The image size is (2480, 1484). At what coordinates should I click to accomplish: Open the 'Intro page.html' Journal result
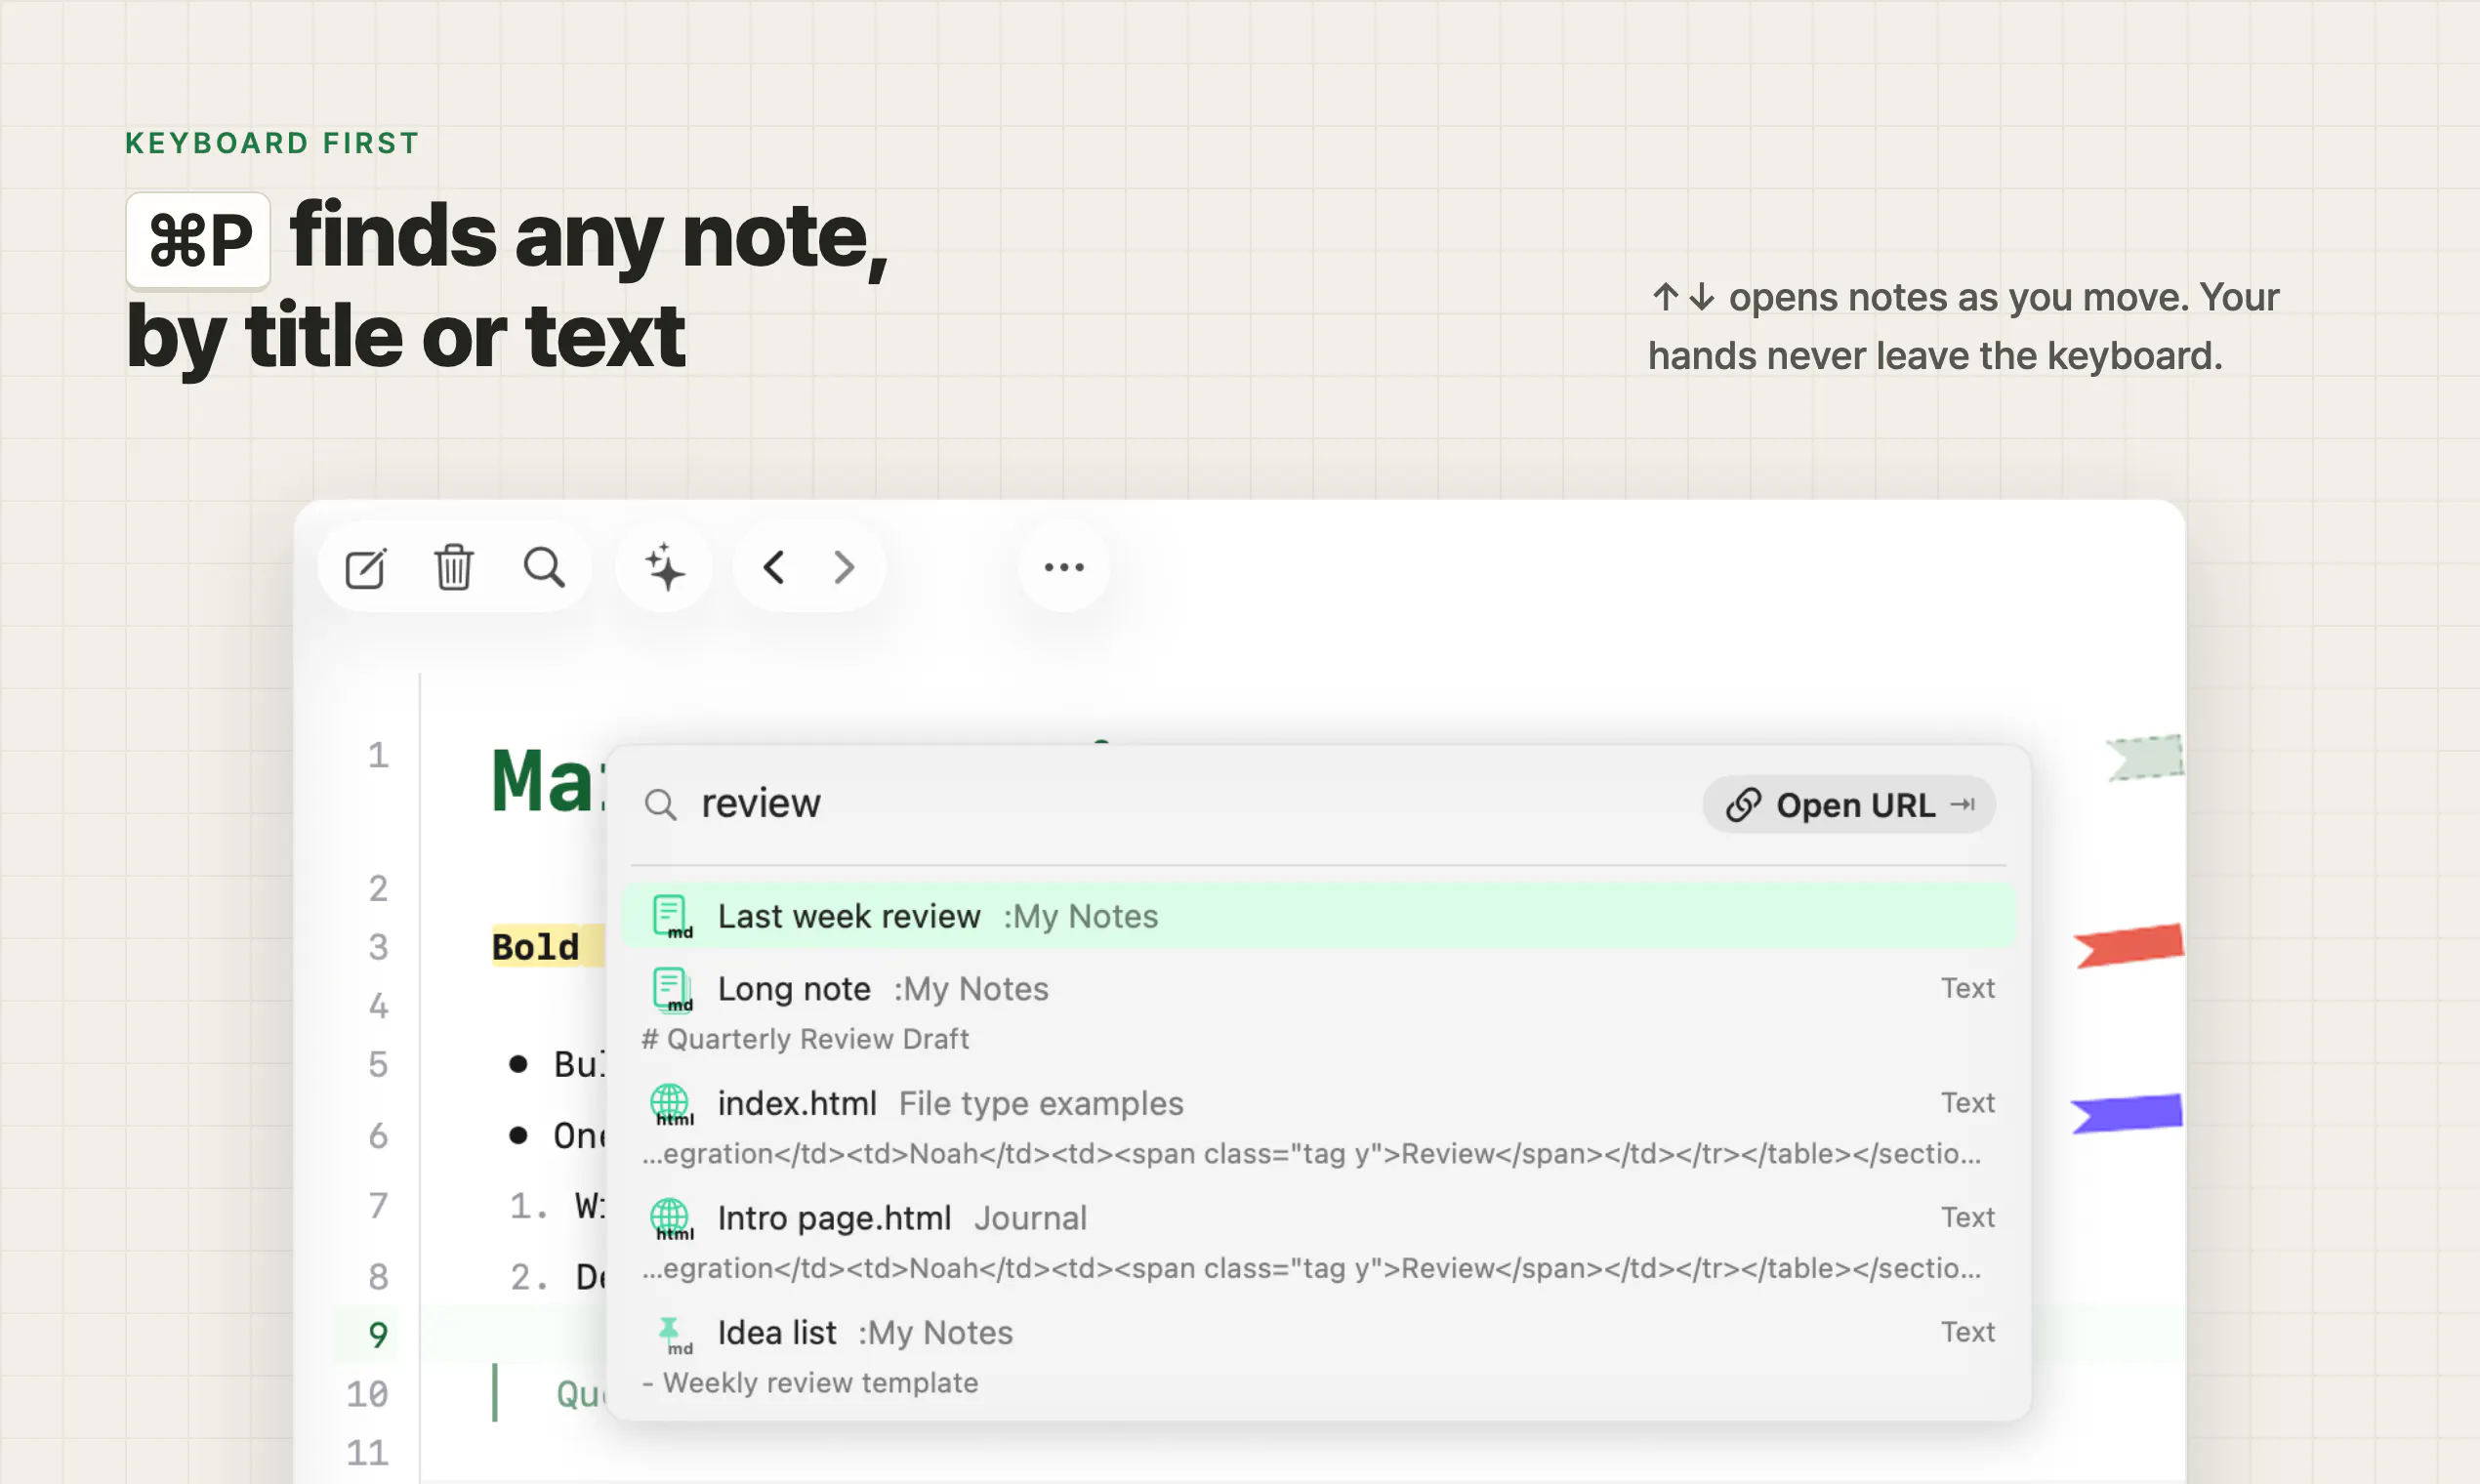(x=1318, y=1240)
